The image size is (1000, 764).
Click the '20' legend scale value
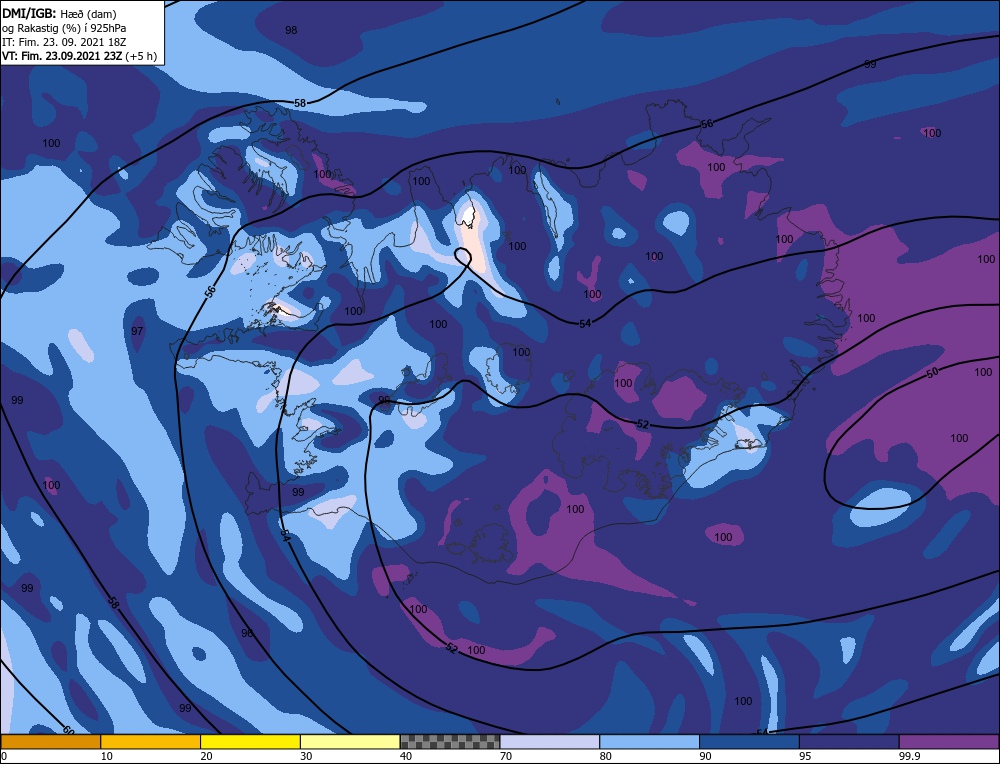point(207,756)
